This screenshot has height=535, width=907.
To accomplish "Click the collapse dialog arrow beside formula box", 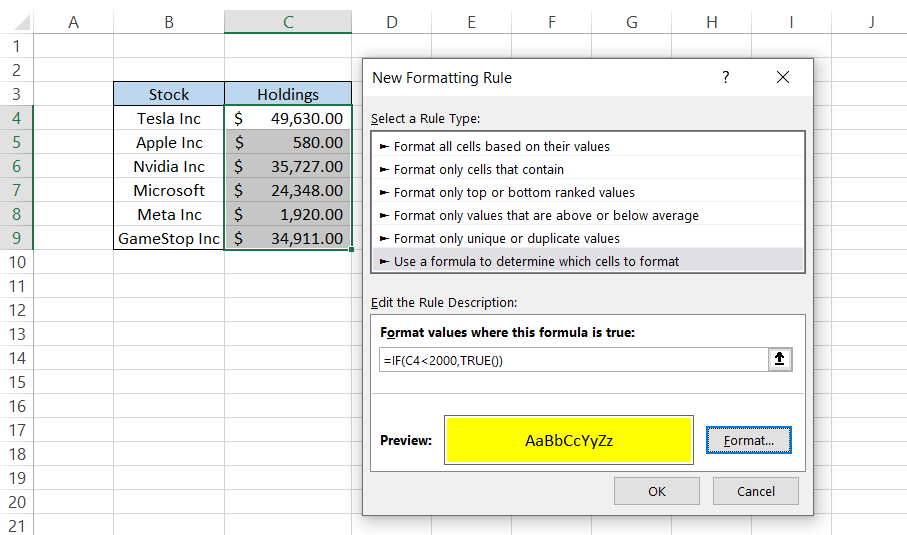I will [781, 360].
